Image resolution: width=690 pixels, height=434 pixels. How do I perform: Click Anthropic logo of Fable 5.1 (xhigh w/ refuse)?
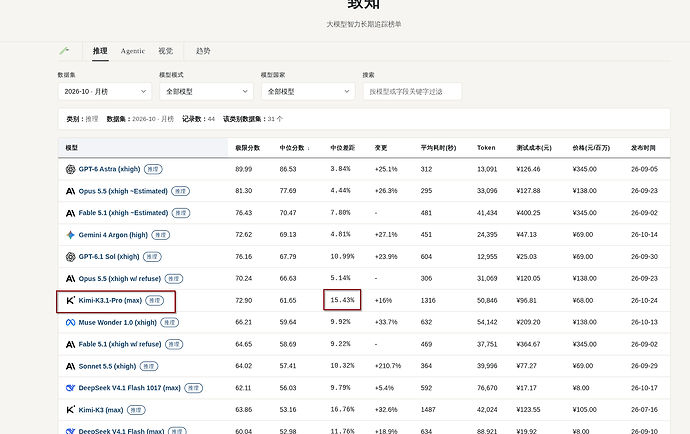(x=70, y=344)
